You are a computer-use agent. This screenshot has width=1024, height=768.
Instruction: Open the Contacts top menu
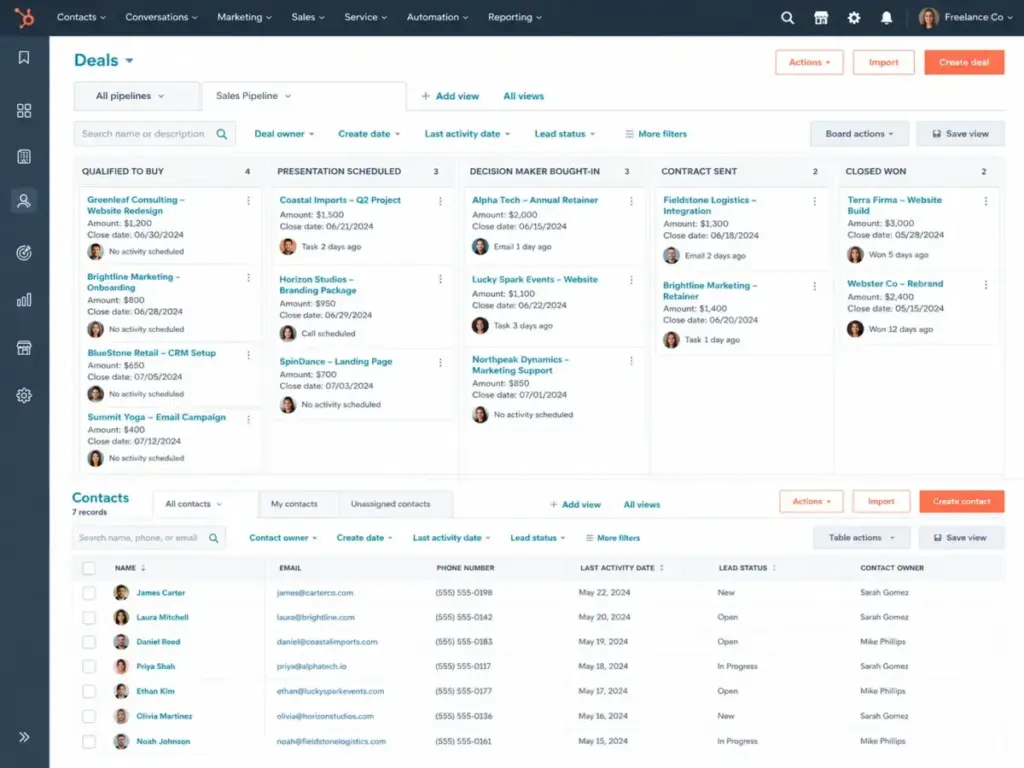(x=81, y=18)
